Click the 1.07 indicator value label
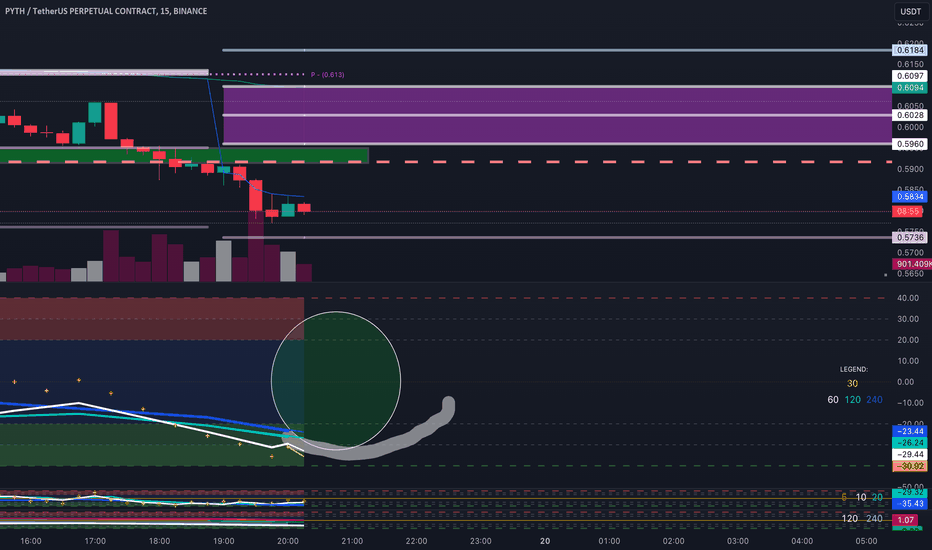932x550 pixels. click(x=905, y=520)
